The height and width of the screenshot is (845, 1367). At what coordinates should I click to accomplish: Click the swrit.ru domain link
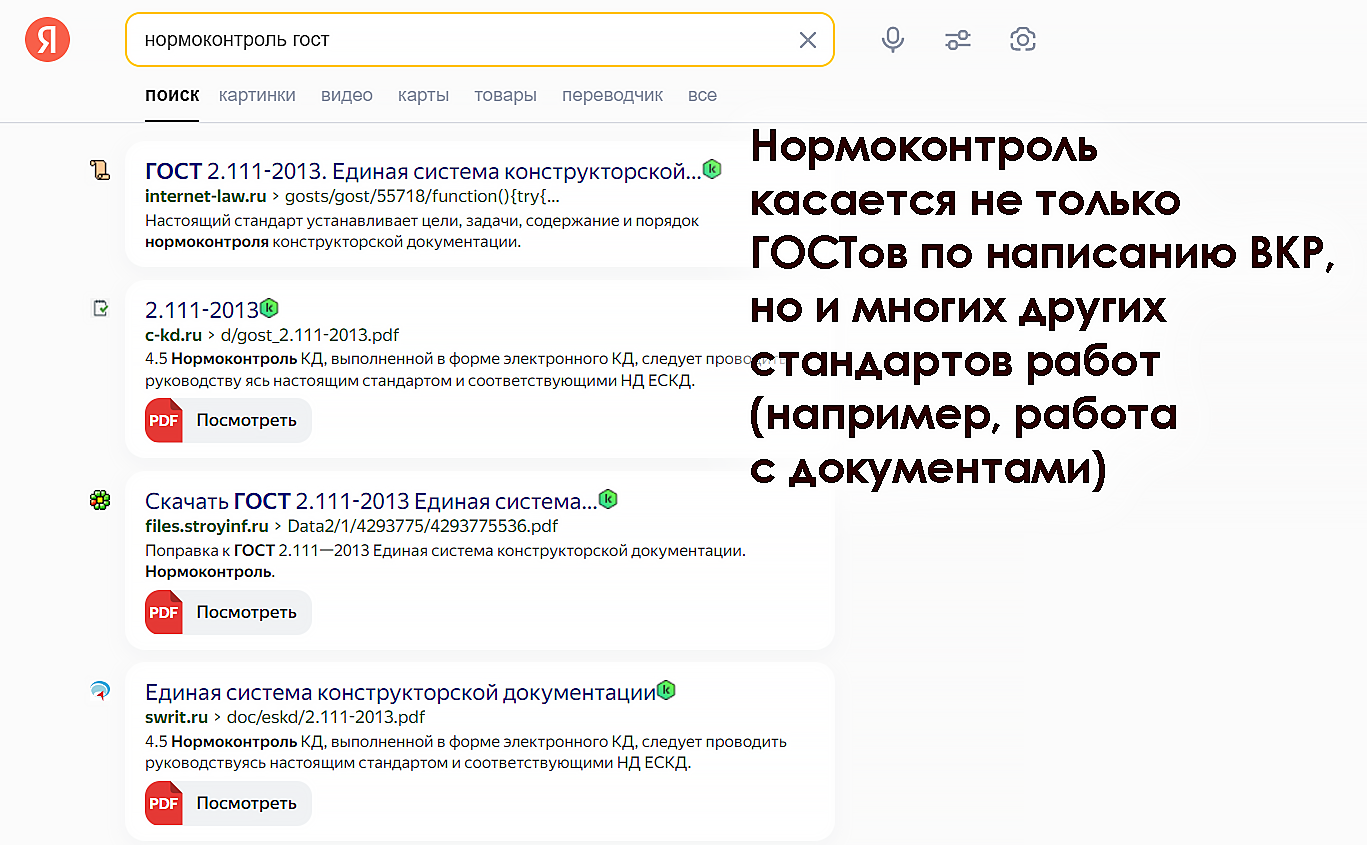(x=177, y=717)
